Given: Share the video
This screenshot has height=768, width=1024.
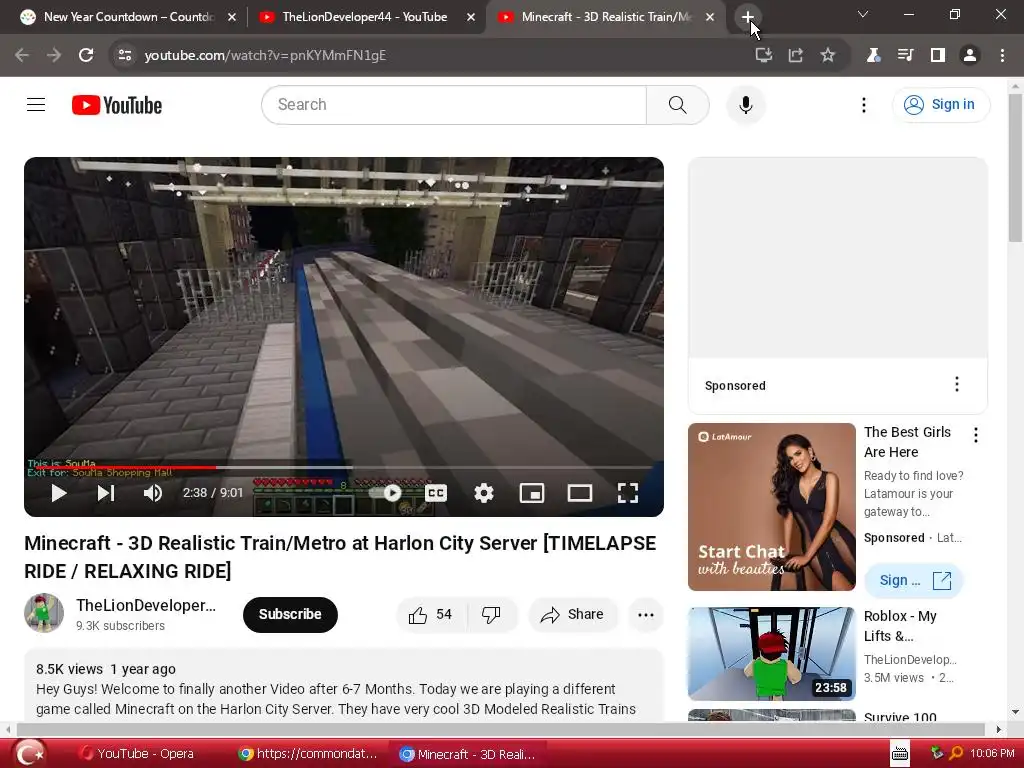Looking at the screenshot, I should click(573, 615).
